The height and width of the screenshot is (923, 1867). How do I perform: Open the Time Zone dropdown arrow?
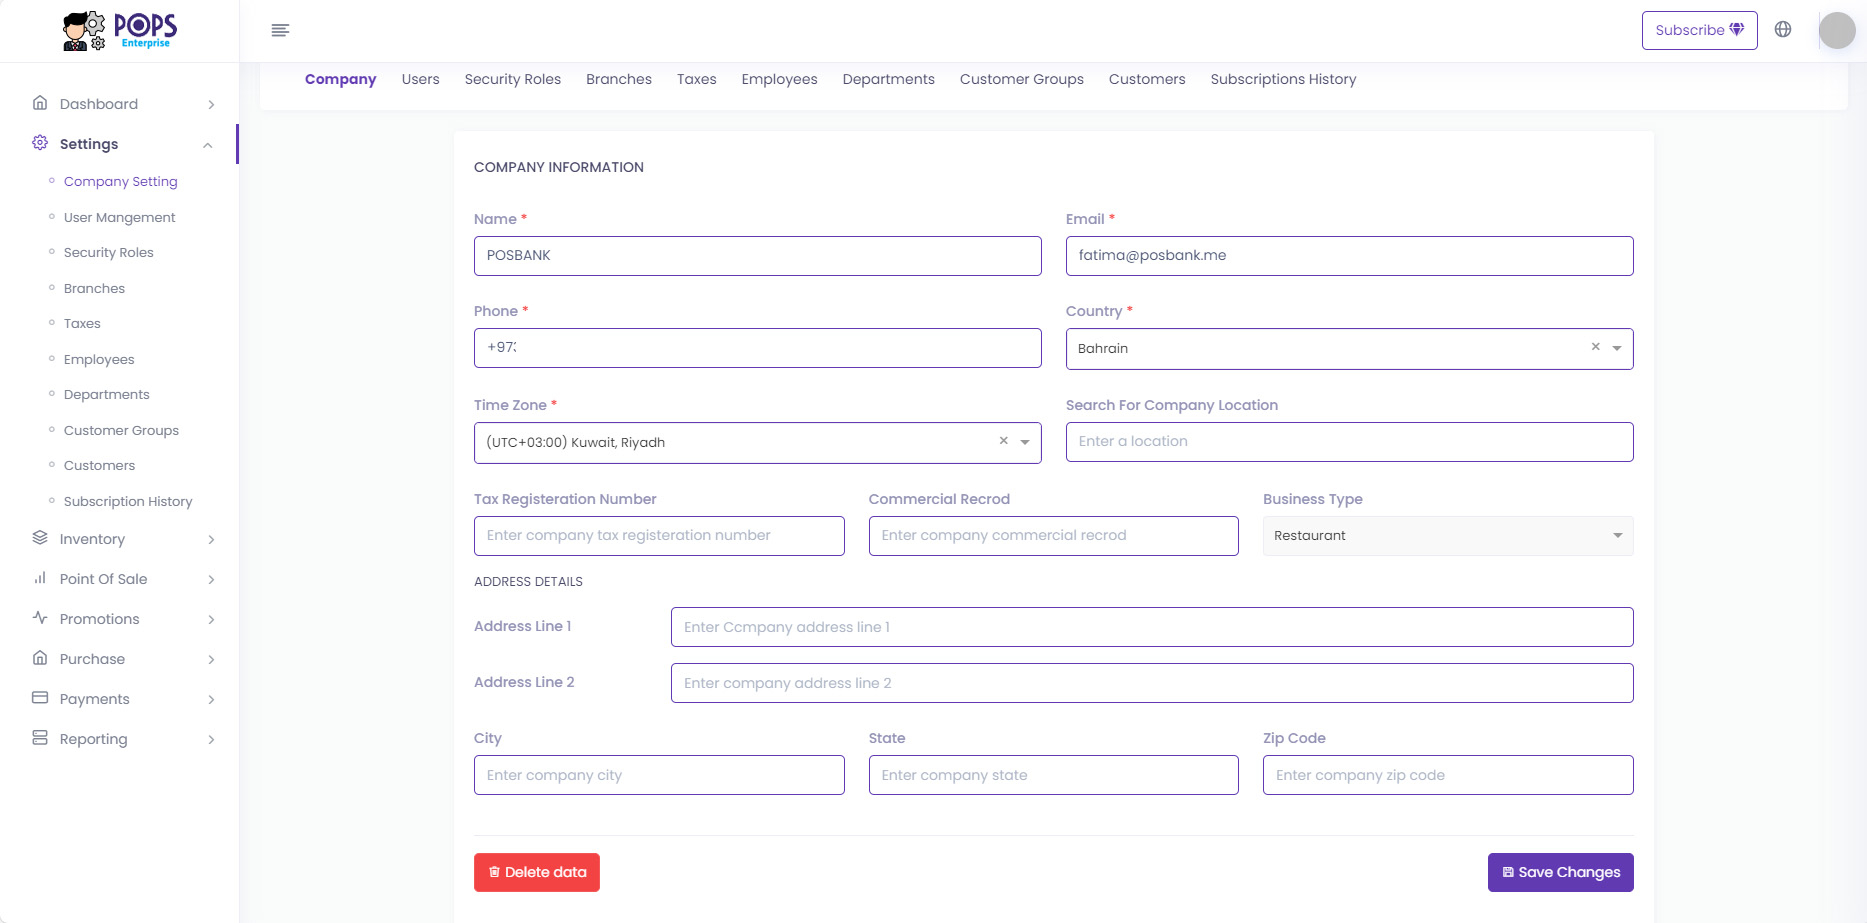1025,443
